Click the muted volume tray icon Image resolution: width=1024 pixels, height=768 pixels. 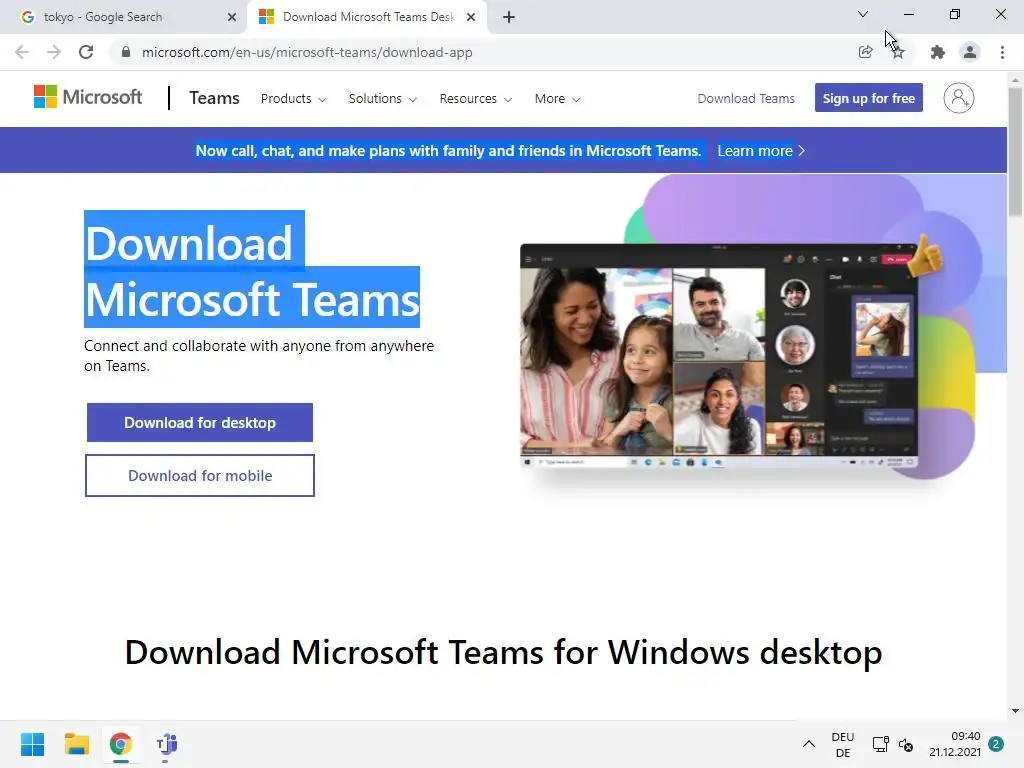[906, 744]
